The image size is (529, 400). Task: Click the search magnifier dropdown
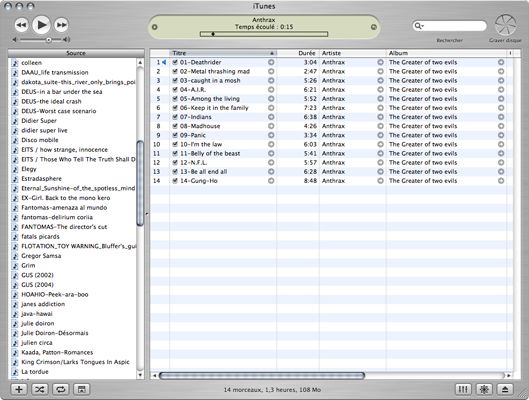pos(419,26)
